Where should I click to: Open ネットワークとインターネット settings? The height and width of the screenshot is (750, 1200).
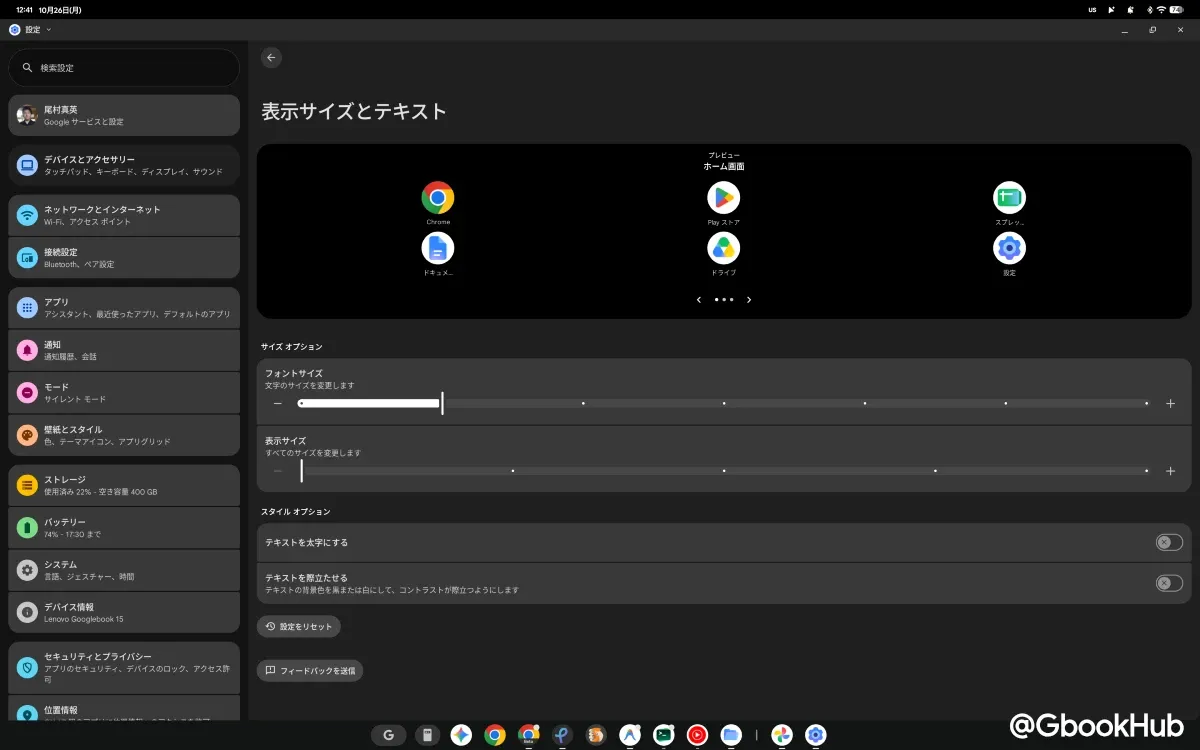(x=124, y=215)
